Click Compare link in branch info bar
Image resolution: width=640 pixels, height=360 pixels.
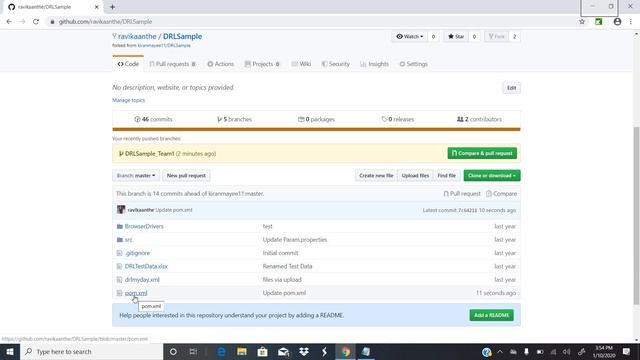pos(501,193)
